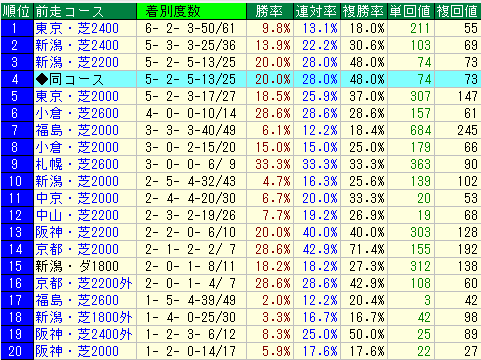Open the 東京・芝2400 course link

(77, 28)
